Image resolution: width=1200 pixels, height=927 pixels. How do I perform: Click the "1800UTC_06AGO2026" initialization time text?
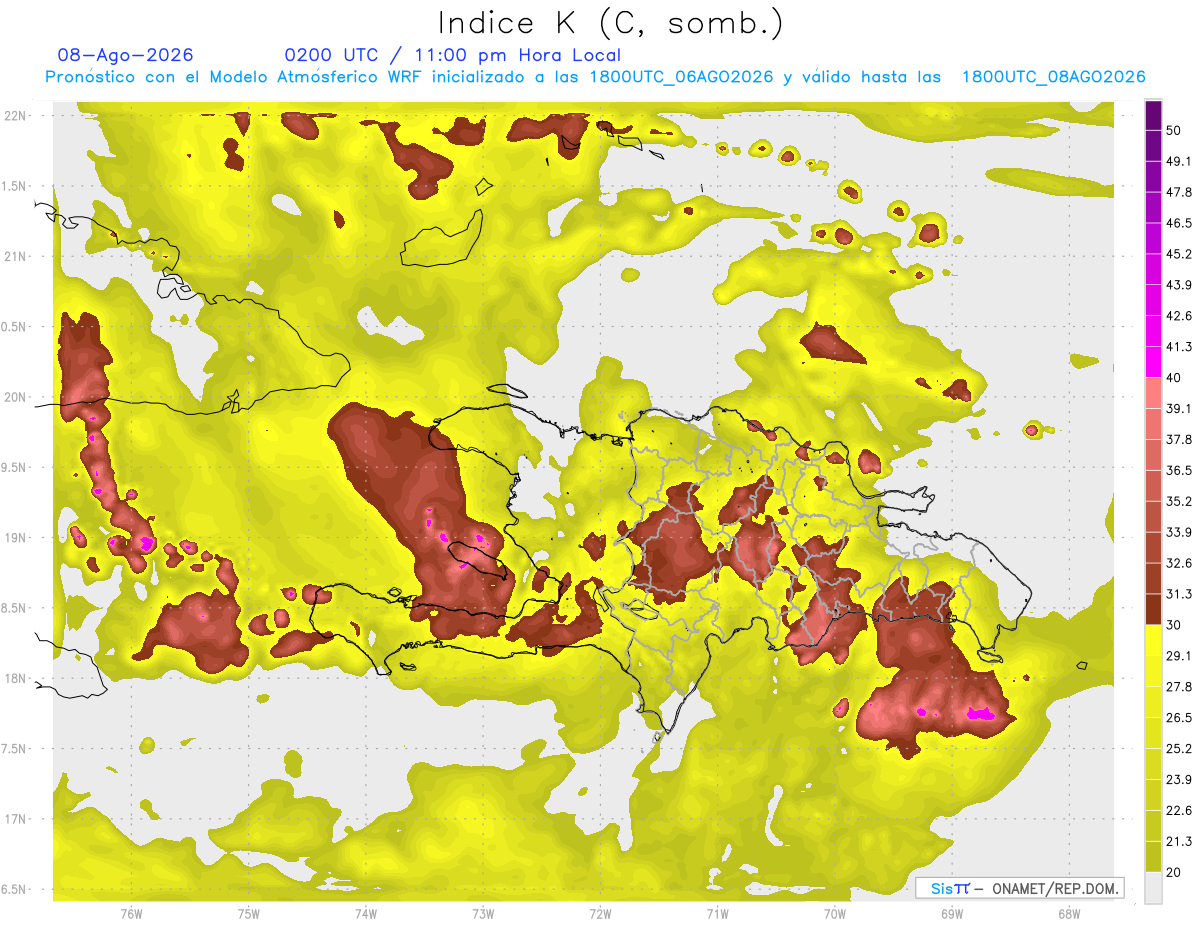pyautogui.click(x=681, y=77)
